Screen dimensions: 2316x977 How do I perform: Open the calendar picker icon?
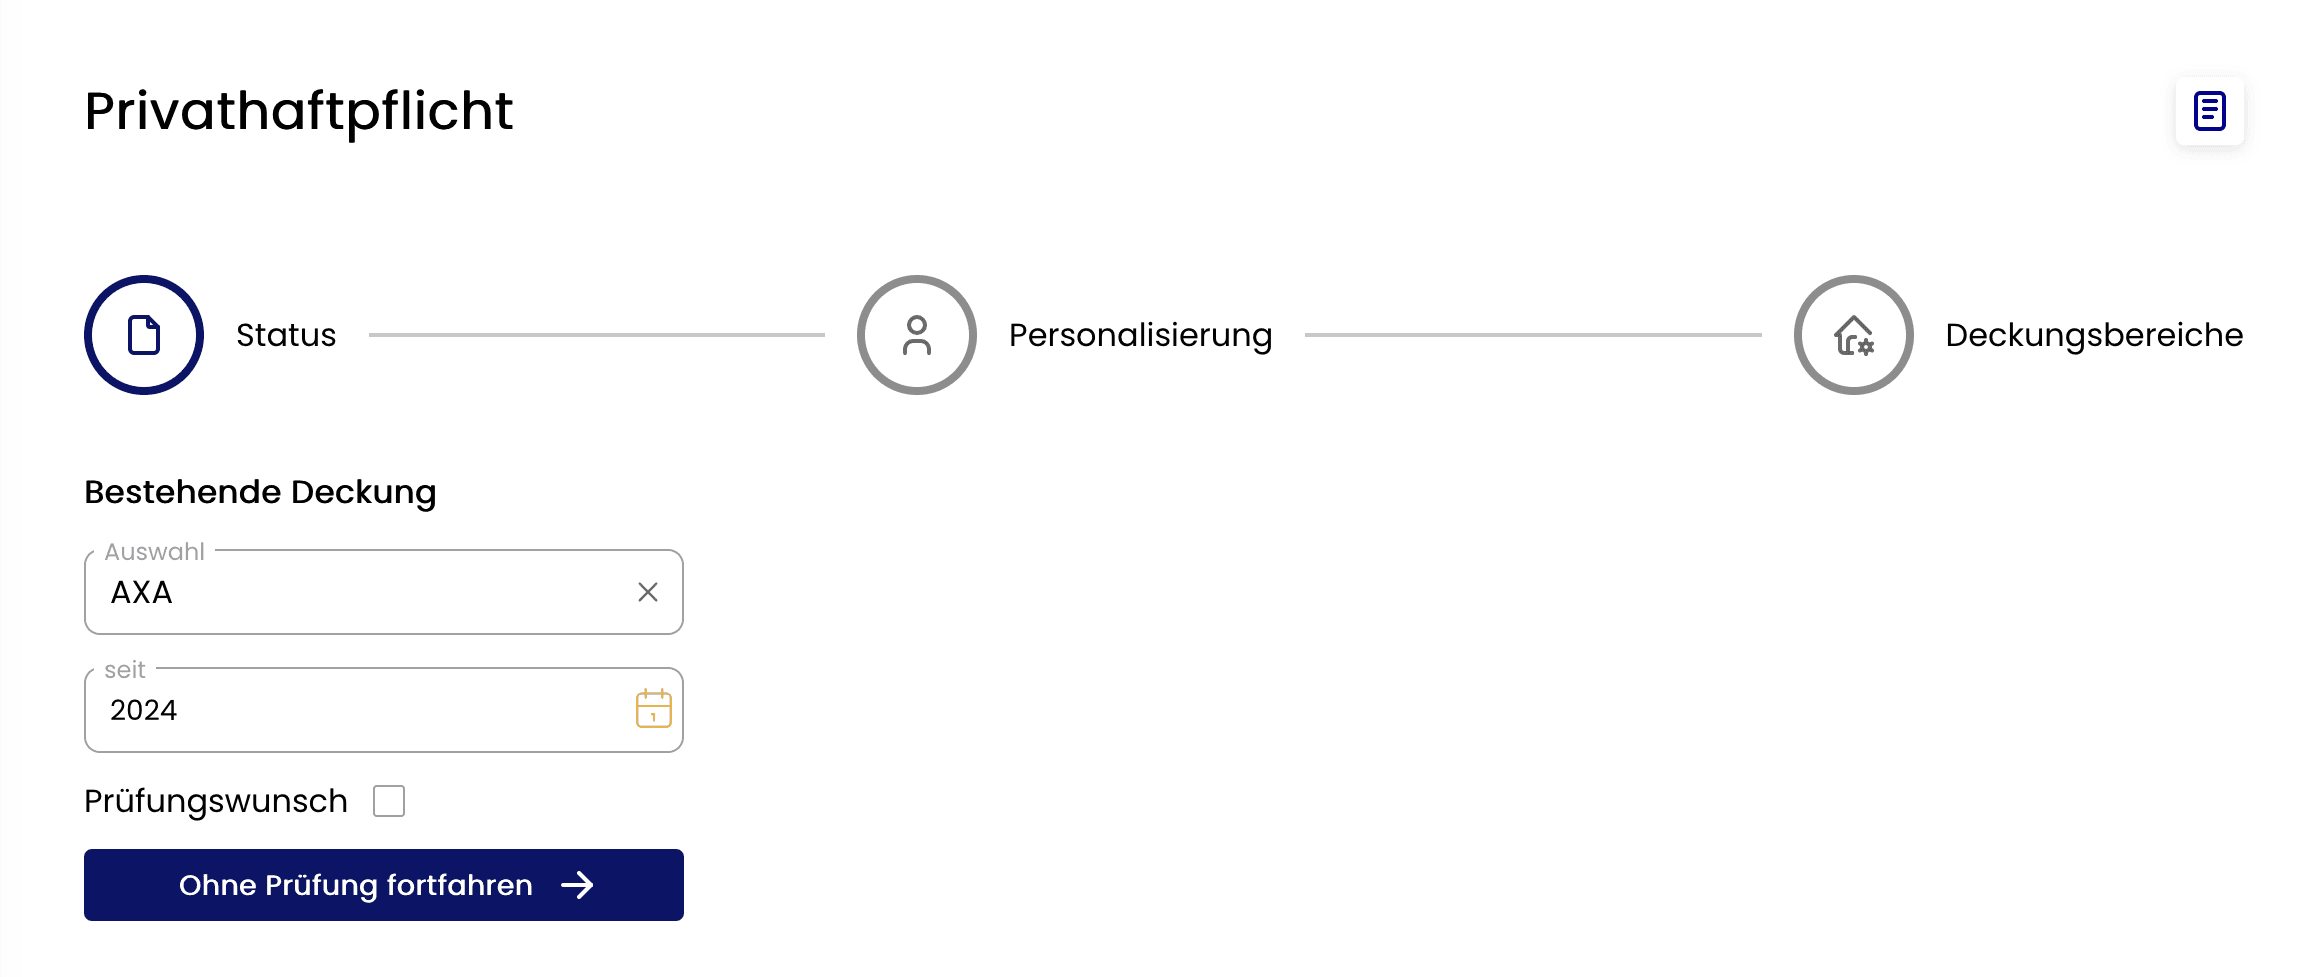pyautogui.click(x=653, y=709)
